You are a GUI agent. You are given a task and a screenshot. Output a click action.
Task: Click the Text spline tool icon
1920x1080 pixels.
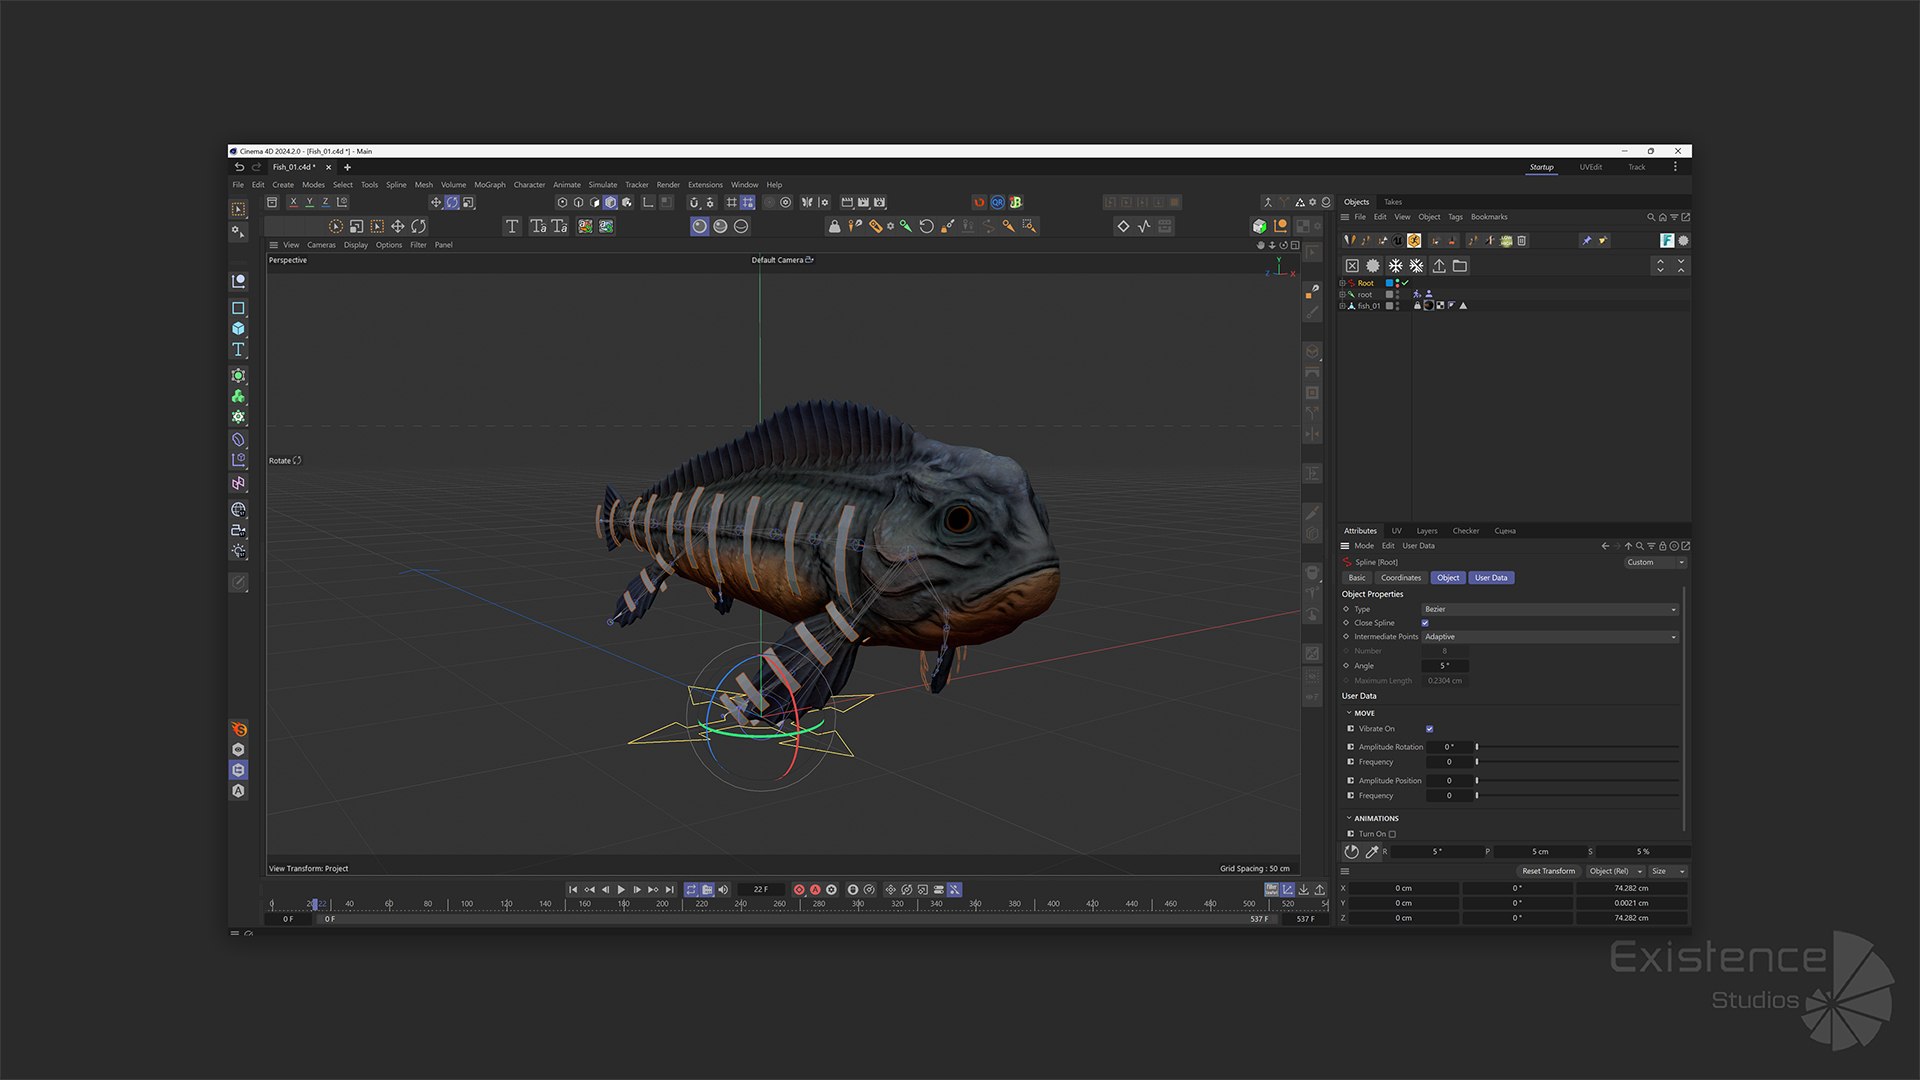(x=512, y=226)
